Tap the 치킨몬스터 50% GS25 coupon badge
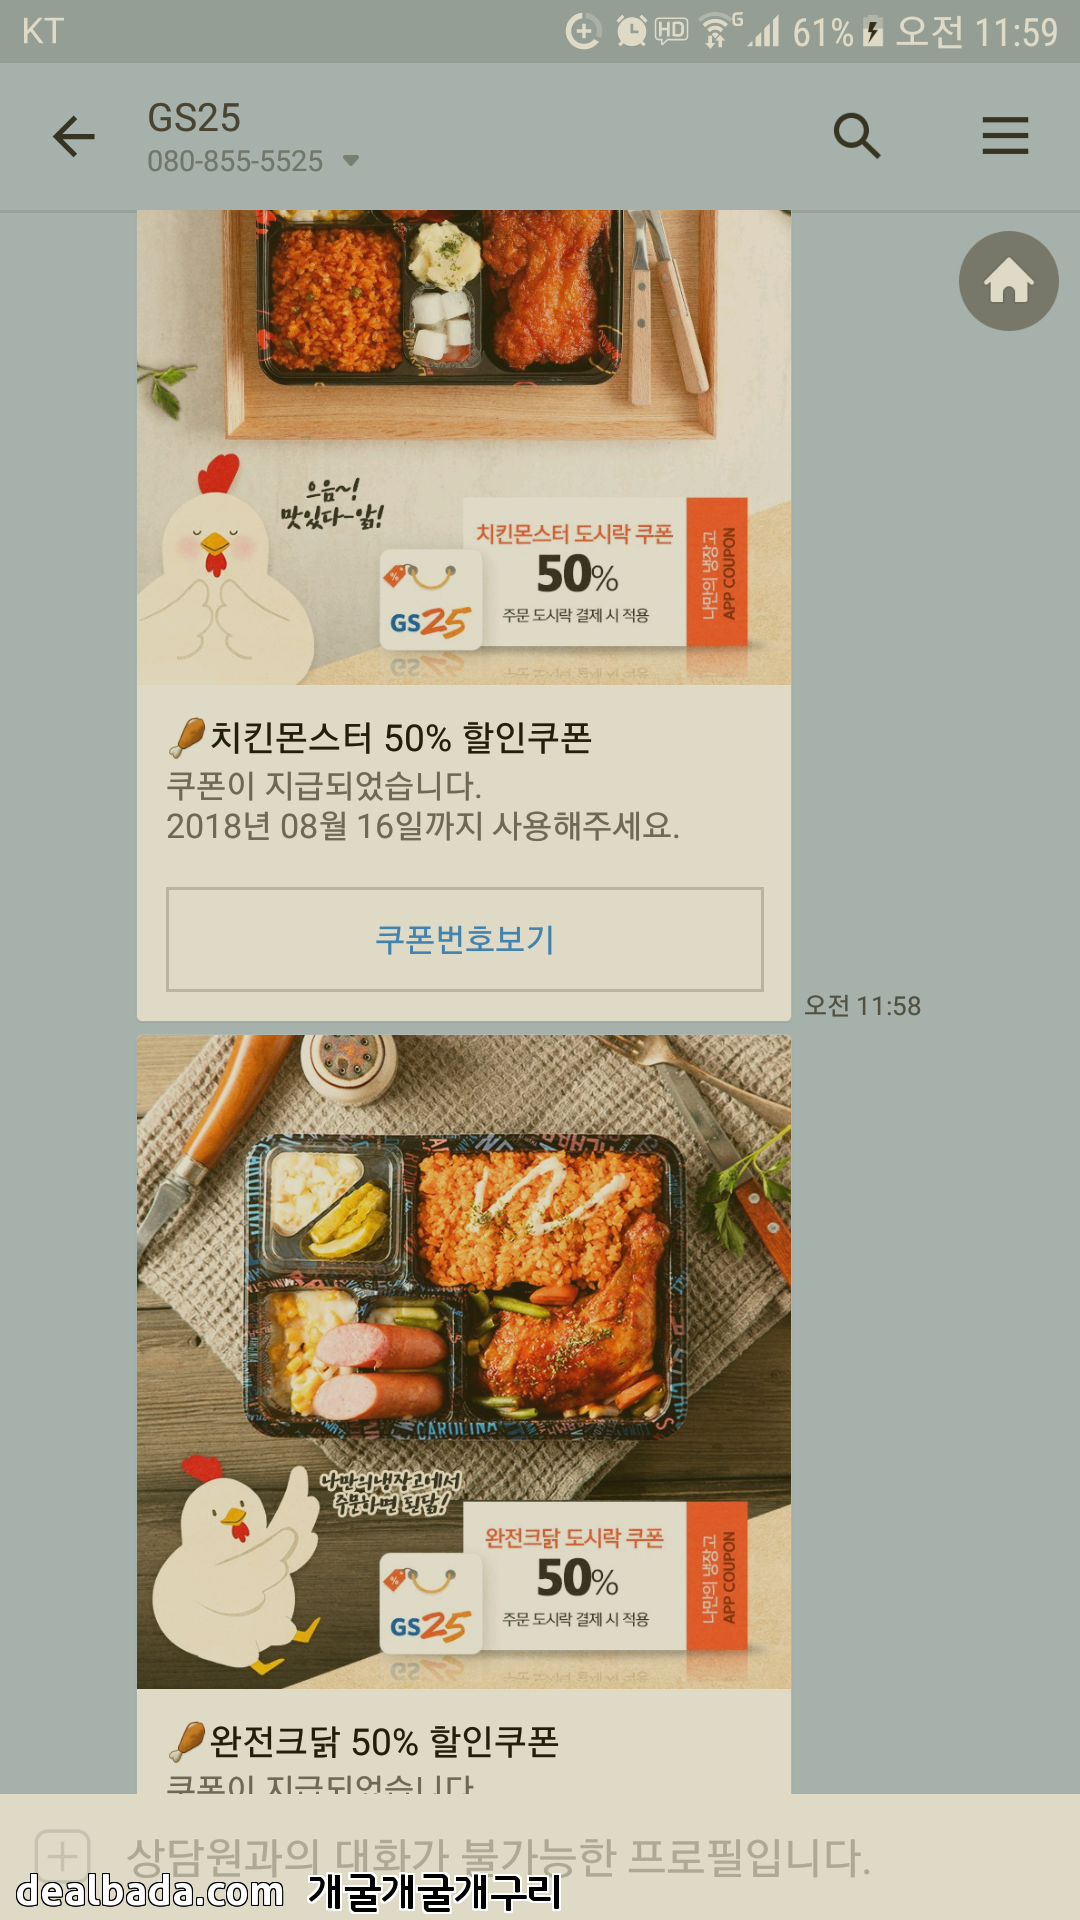The image size is (1080, 1920). (564, 574)
